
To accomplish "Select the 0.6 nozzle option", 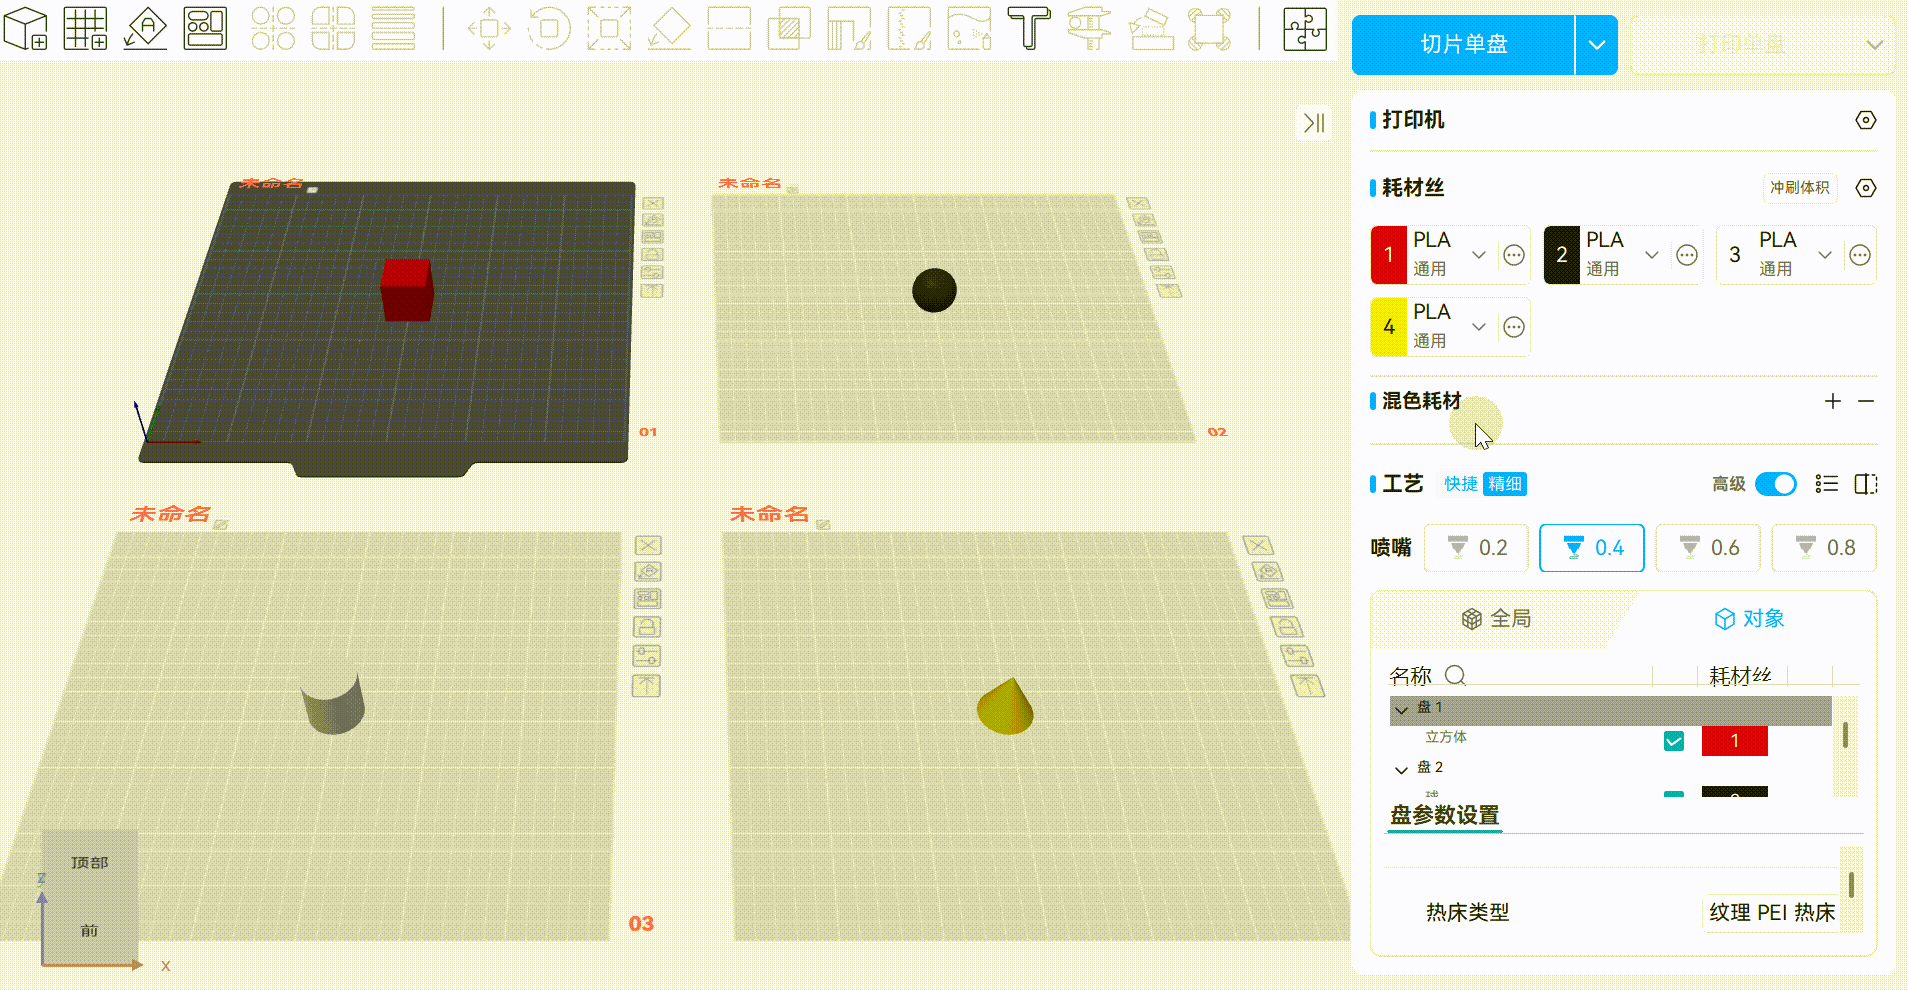I will [1708, 548].
